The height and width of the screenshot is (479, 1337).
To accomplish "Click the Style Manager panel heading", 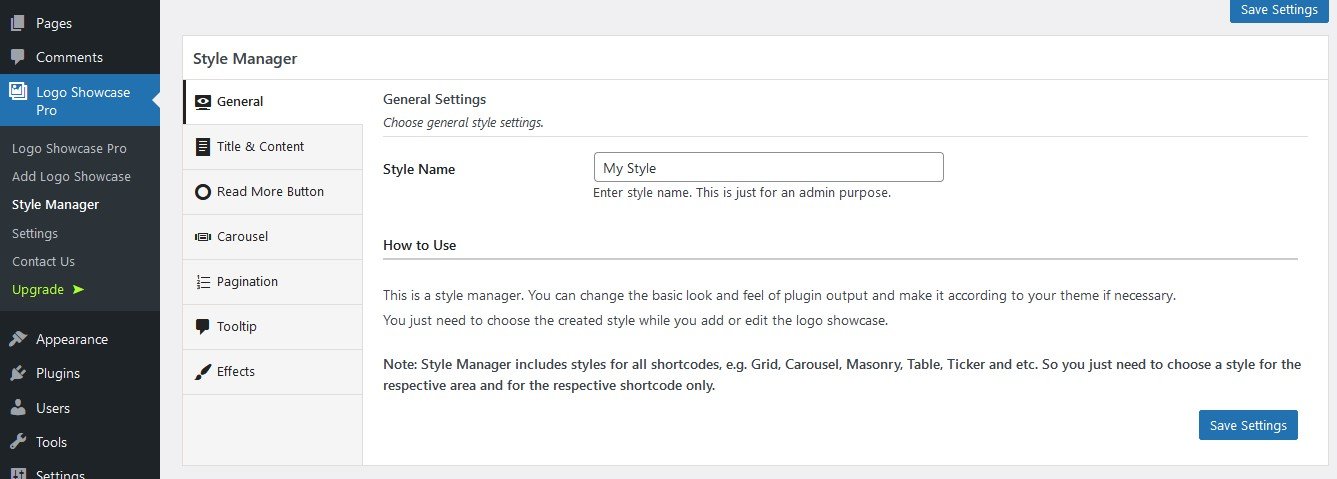I will pos(245,58).
